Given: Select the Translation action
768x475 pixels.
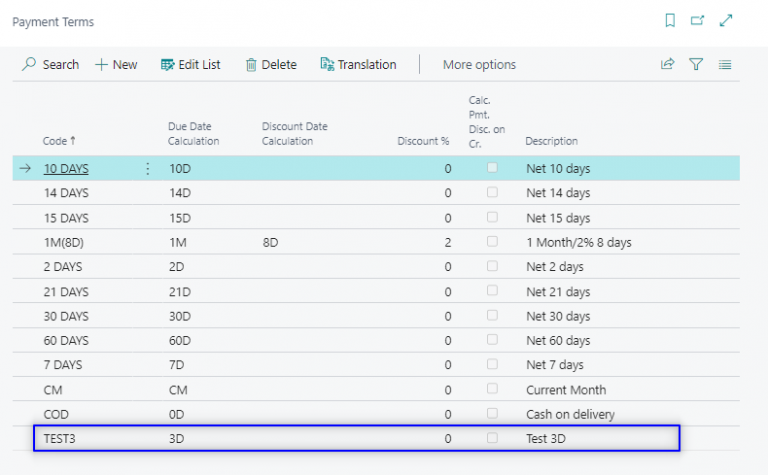Looking at the screenshot, I should (x=358, y=64).
